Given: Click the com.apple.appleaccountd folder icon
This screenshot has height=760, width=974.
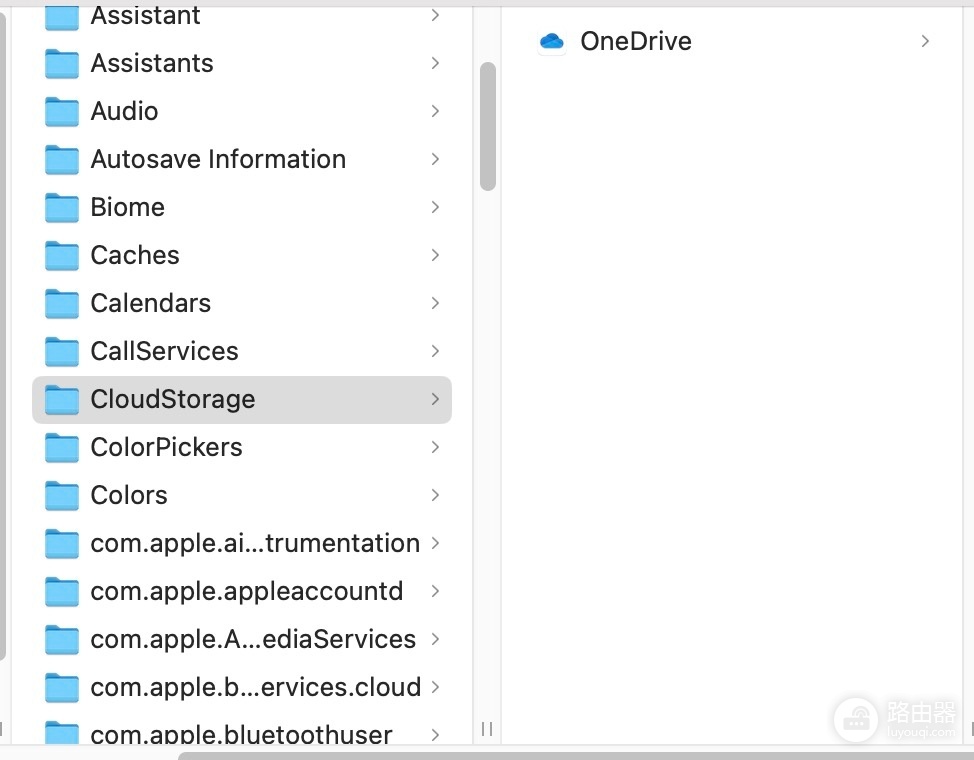Looking at the screenshot, I should (61, 591).
